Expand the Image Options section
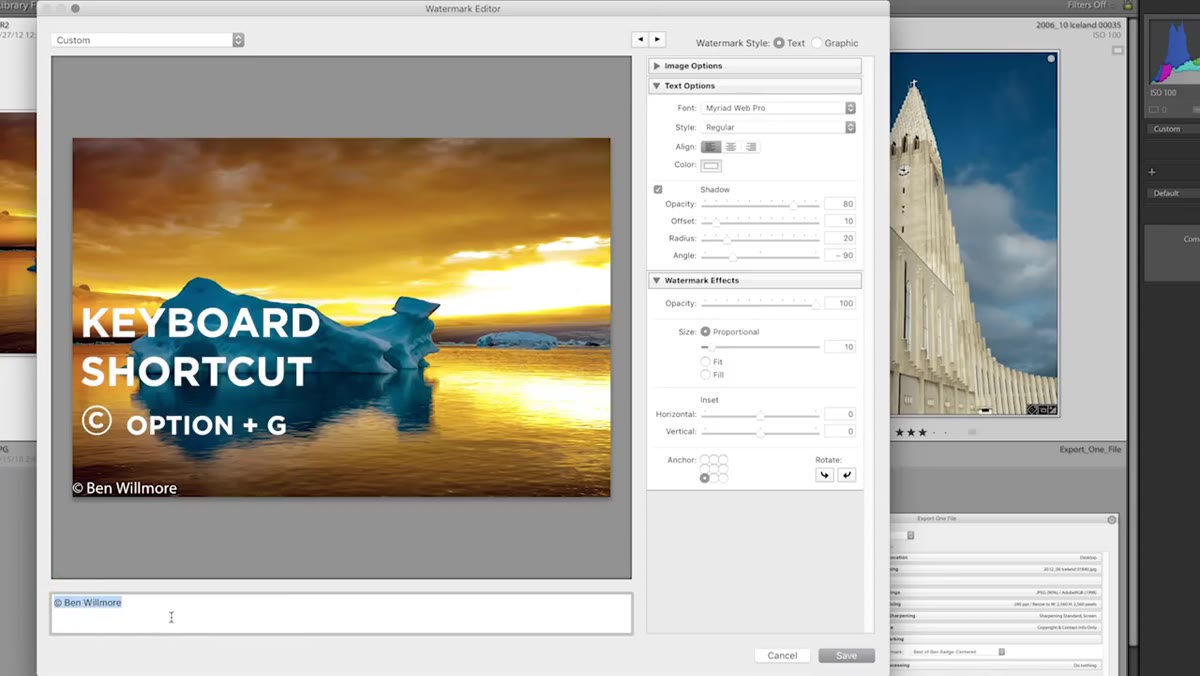This screenshot has width=1200, height=676. click(755, 66)
